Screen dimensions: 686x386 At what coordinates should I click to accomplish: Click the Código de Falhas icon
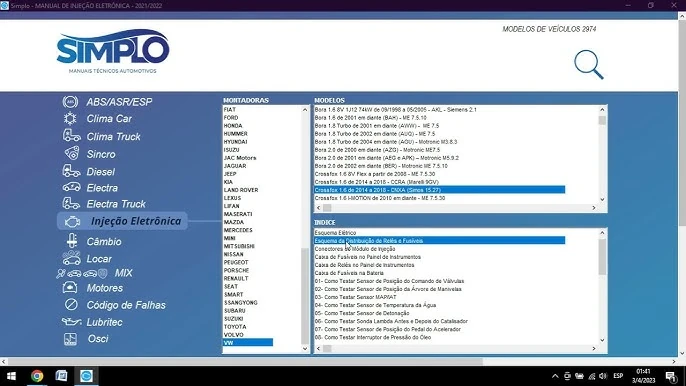71,304
